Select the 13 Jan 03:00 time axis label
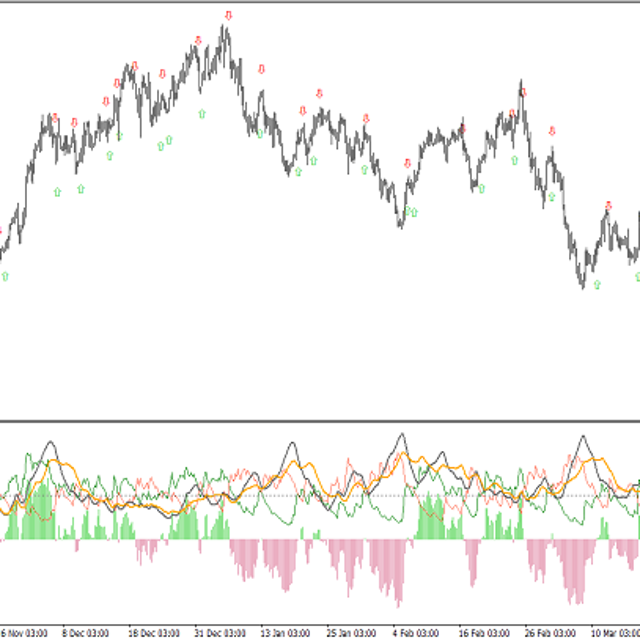The width and height of the screenshot is (640, 640). coord(285,633)
